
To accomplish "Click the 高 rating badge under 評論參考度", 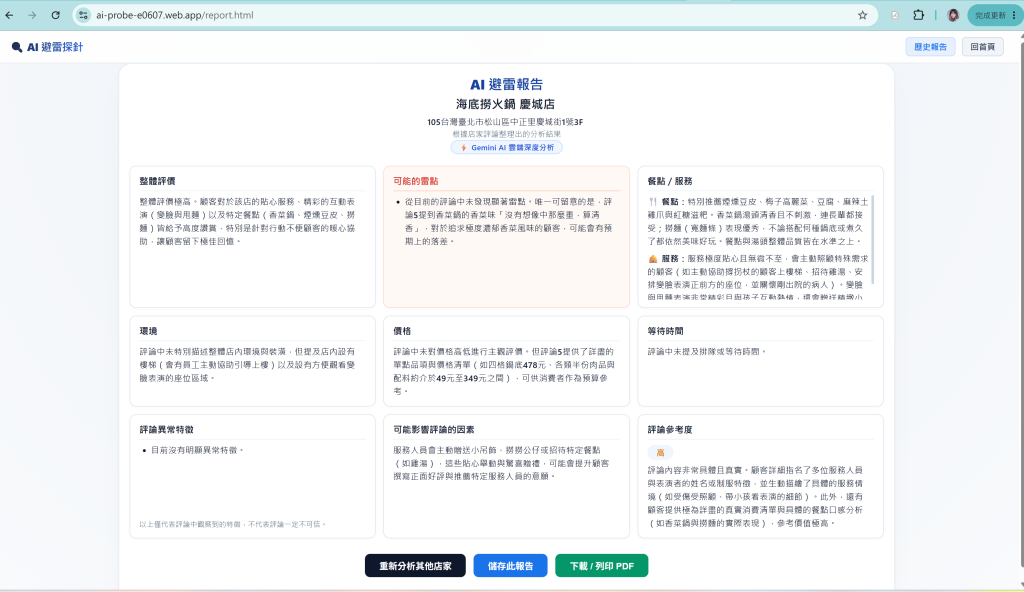I will tap(660, 452).
